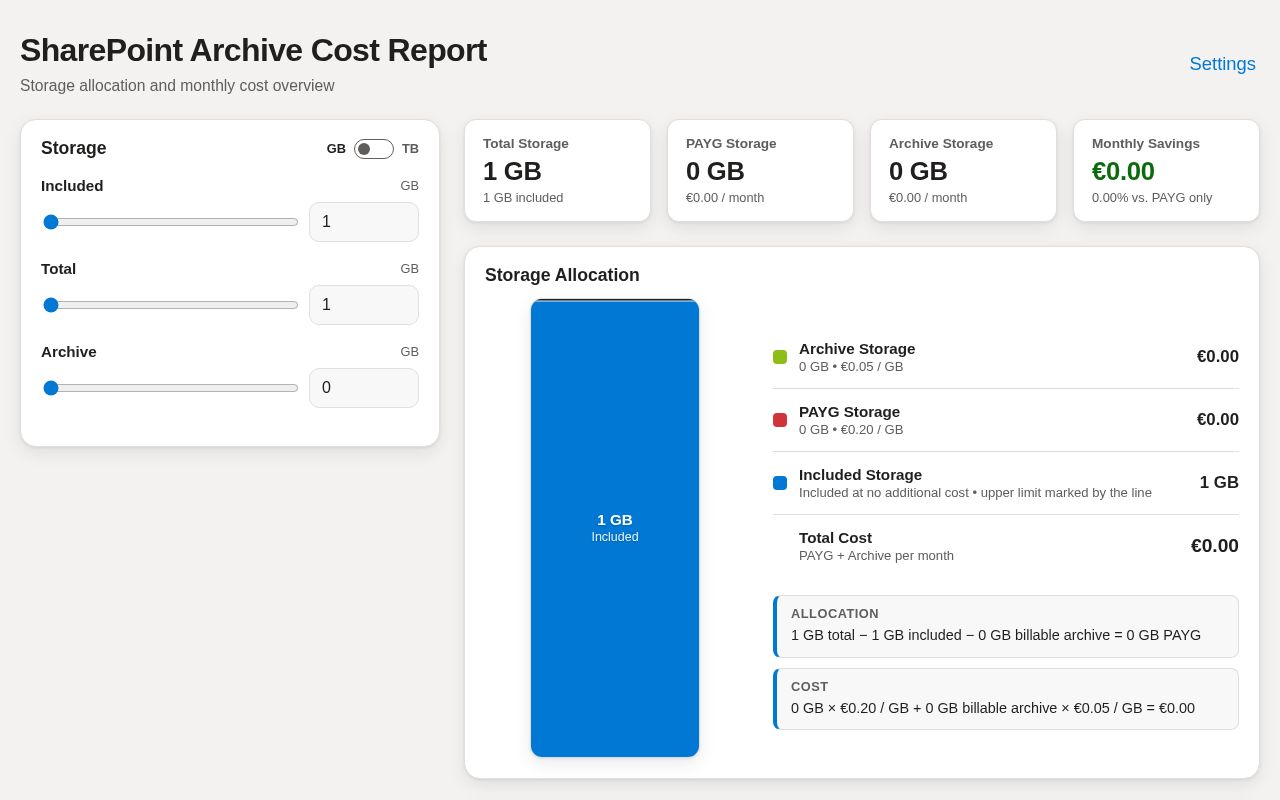The image size is (1280, 800).
Task: Click the Archive storage value field
Action: pos(364,388)
